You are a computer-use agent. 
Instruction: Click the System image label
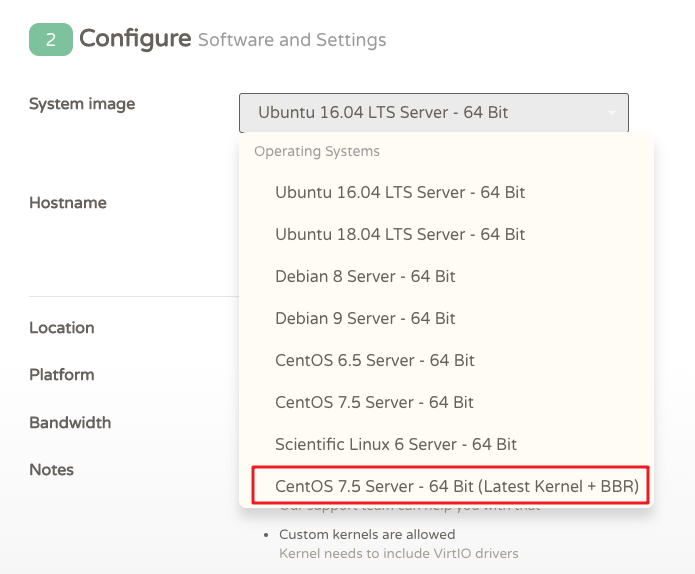click(x=82, y=104)
